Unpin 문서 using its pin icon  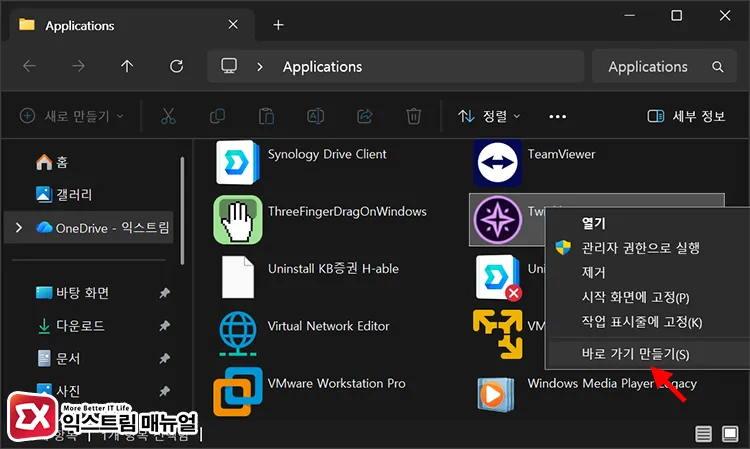pyautogui.click(x=165, y=358)
